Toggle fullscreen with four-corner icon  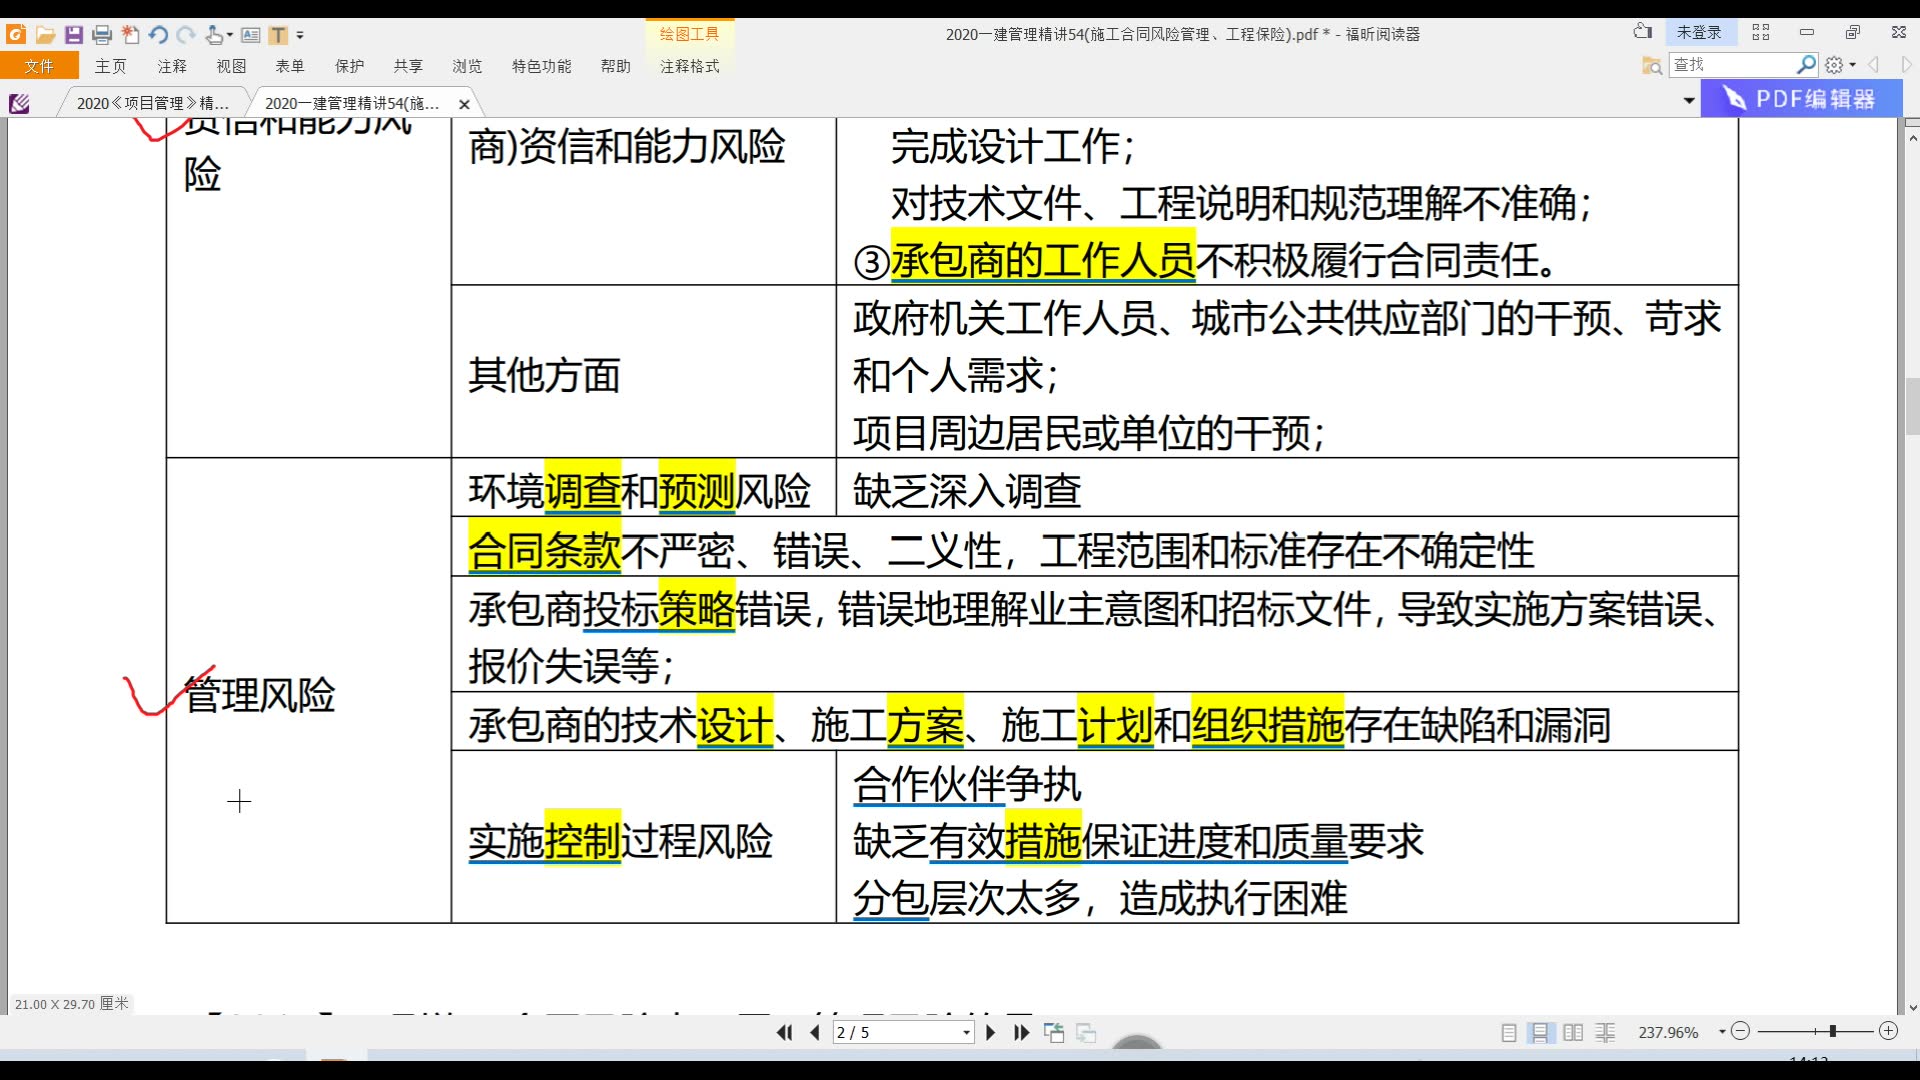point(1761,33)
